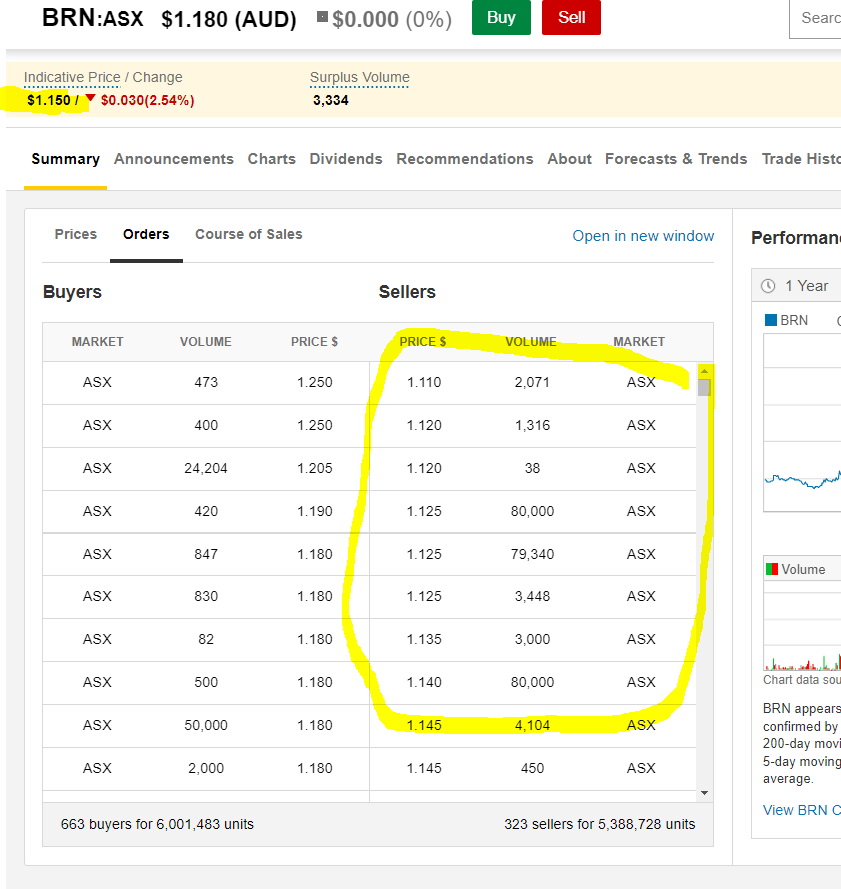Click the order table scroll-up arrow
This screenshot has height=889, width=841.
(x=705, y=371)
